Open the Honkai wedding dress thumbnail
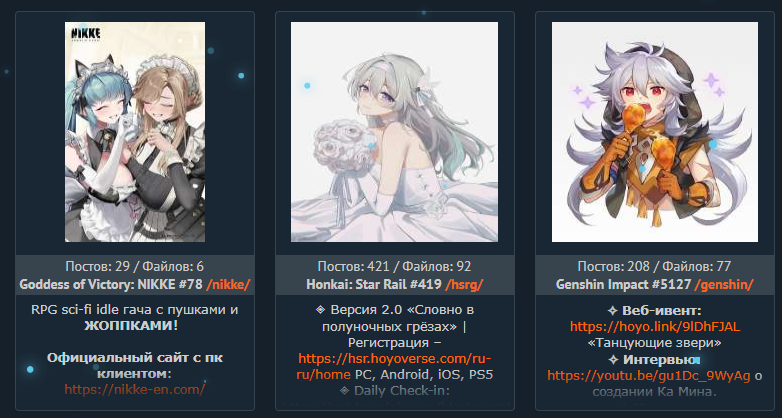This screenshot has width=782, height=418. (394, 132)
